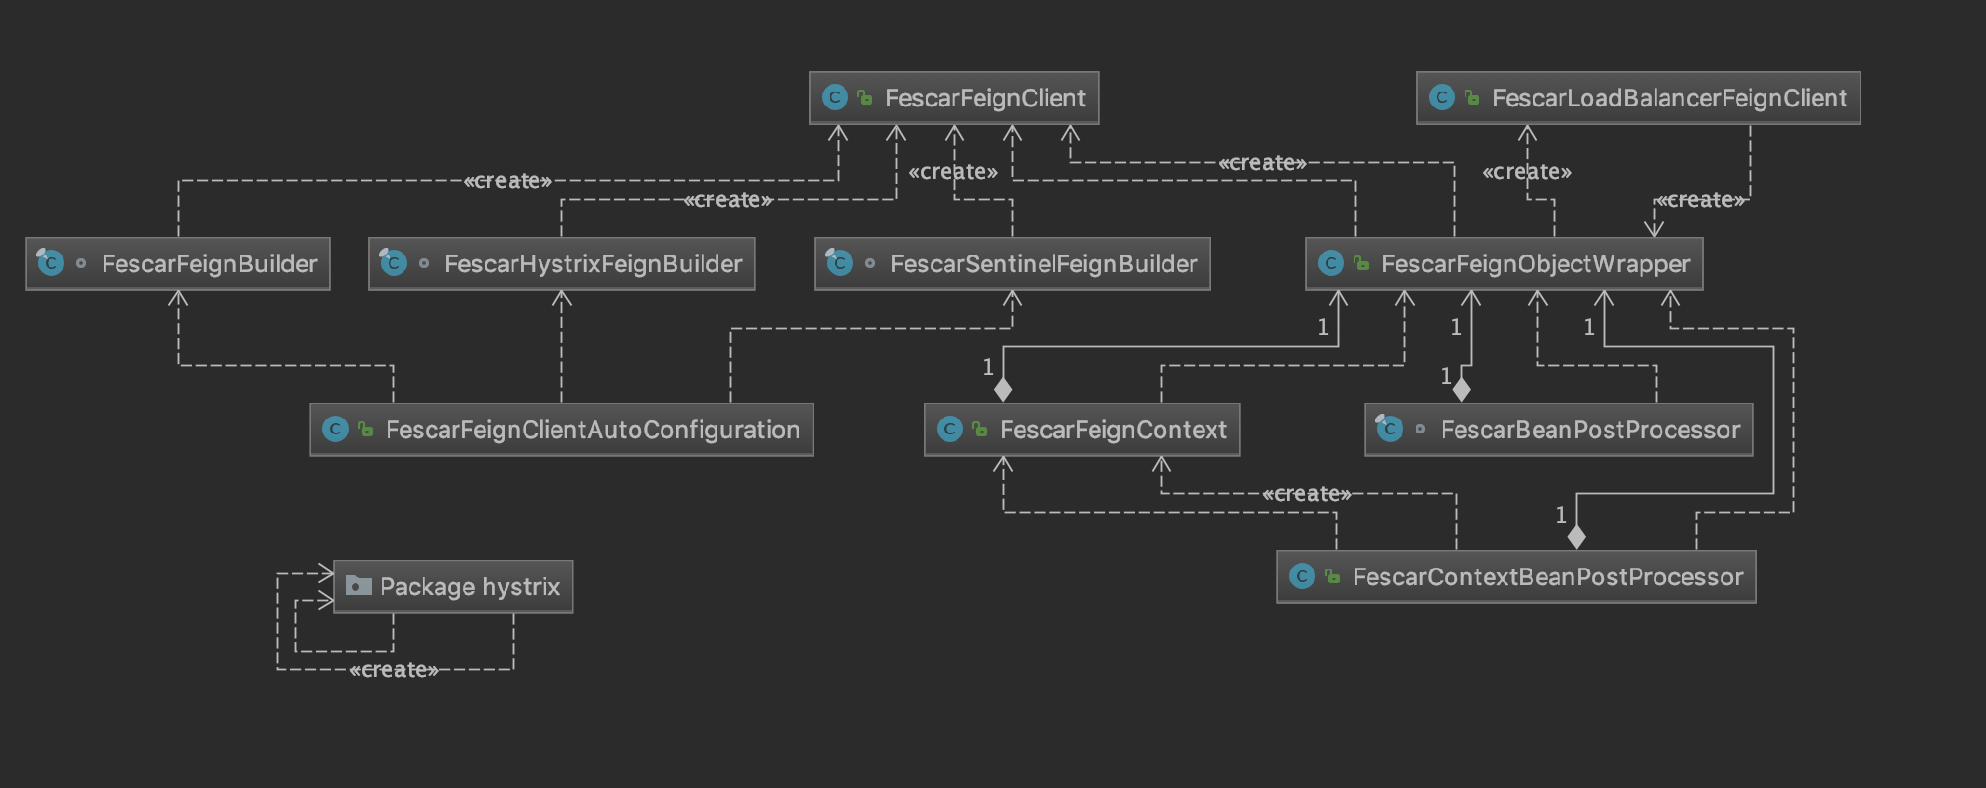This screenshot has width=1986, height=788.
Task: Click the composition diamond above FescarFeignContext
Action: [1003, 389]
